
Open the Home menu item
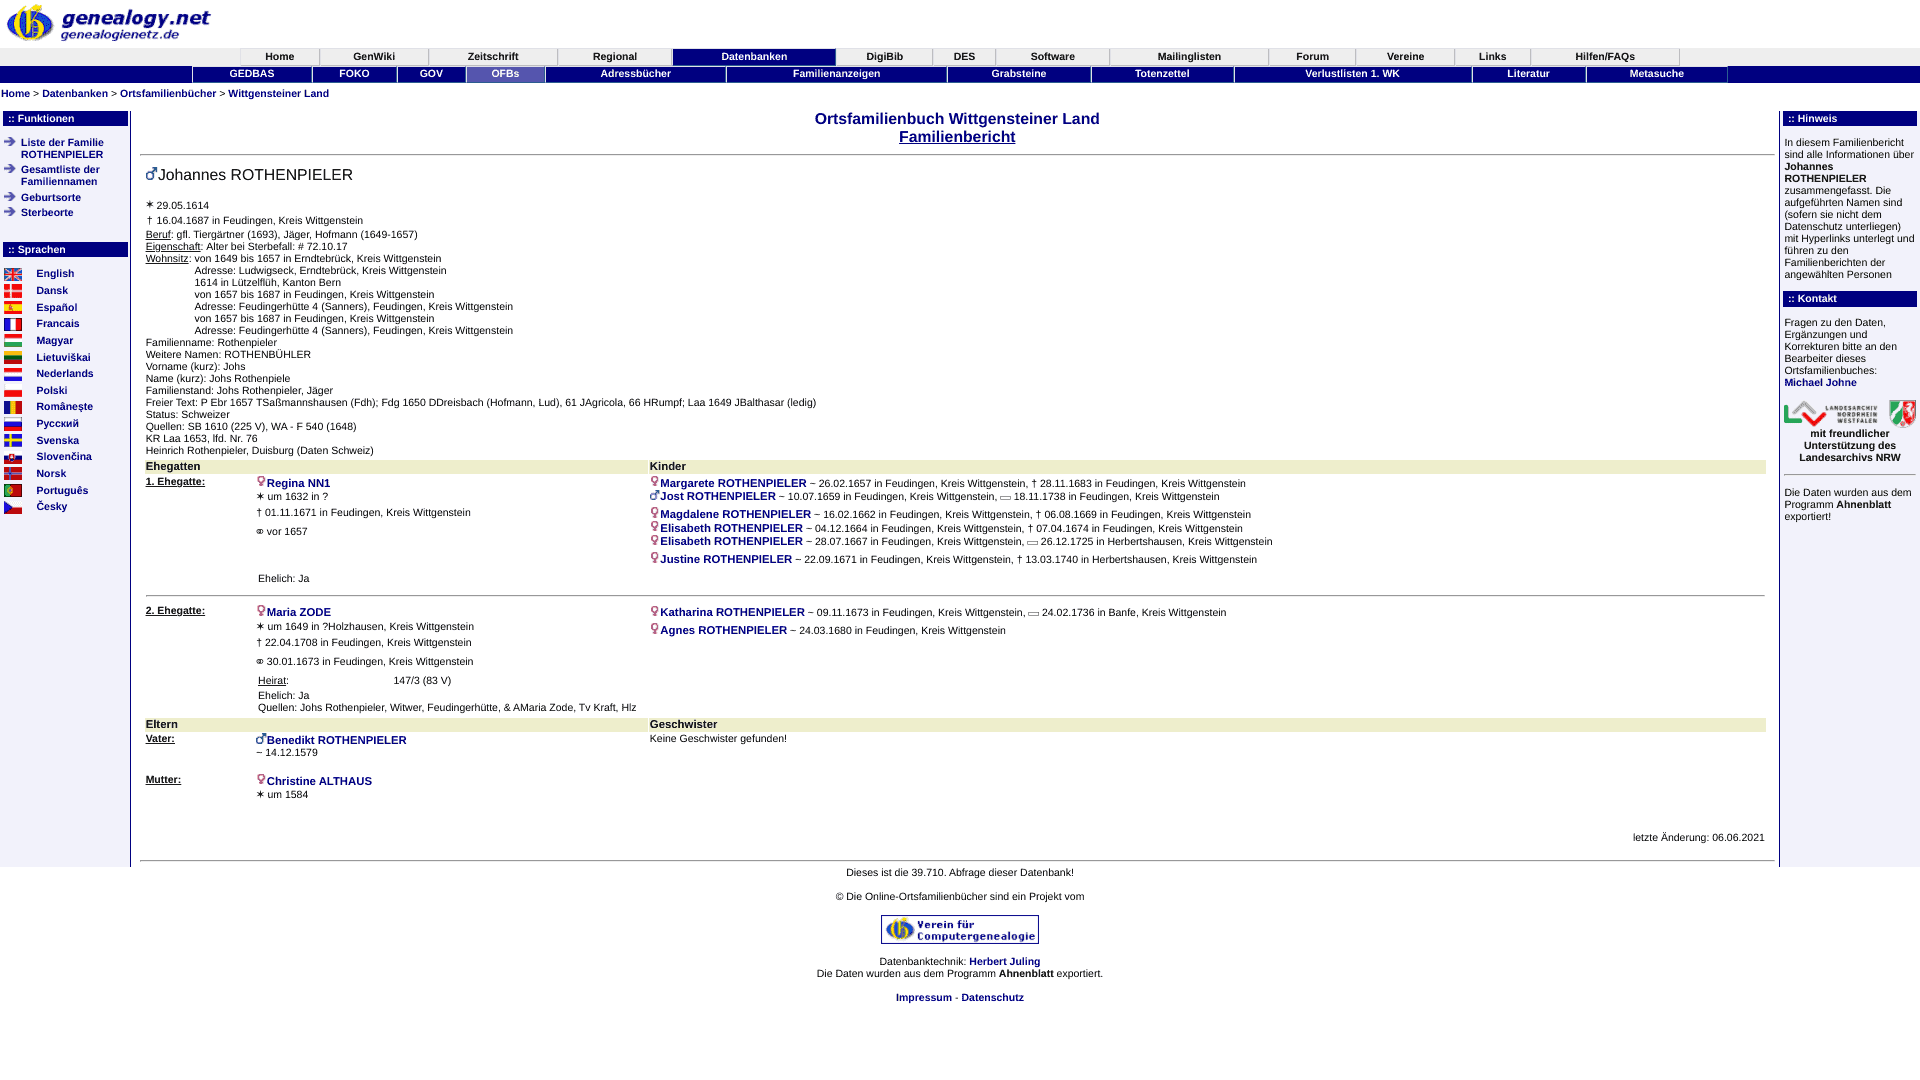coord(280,57)
